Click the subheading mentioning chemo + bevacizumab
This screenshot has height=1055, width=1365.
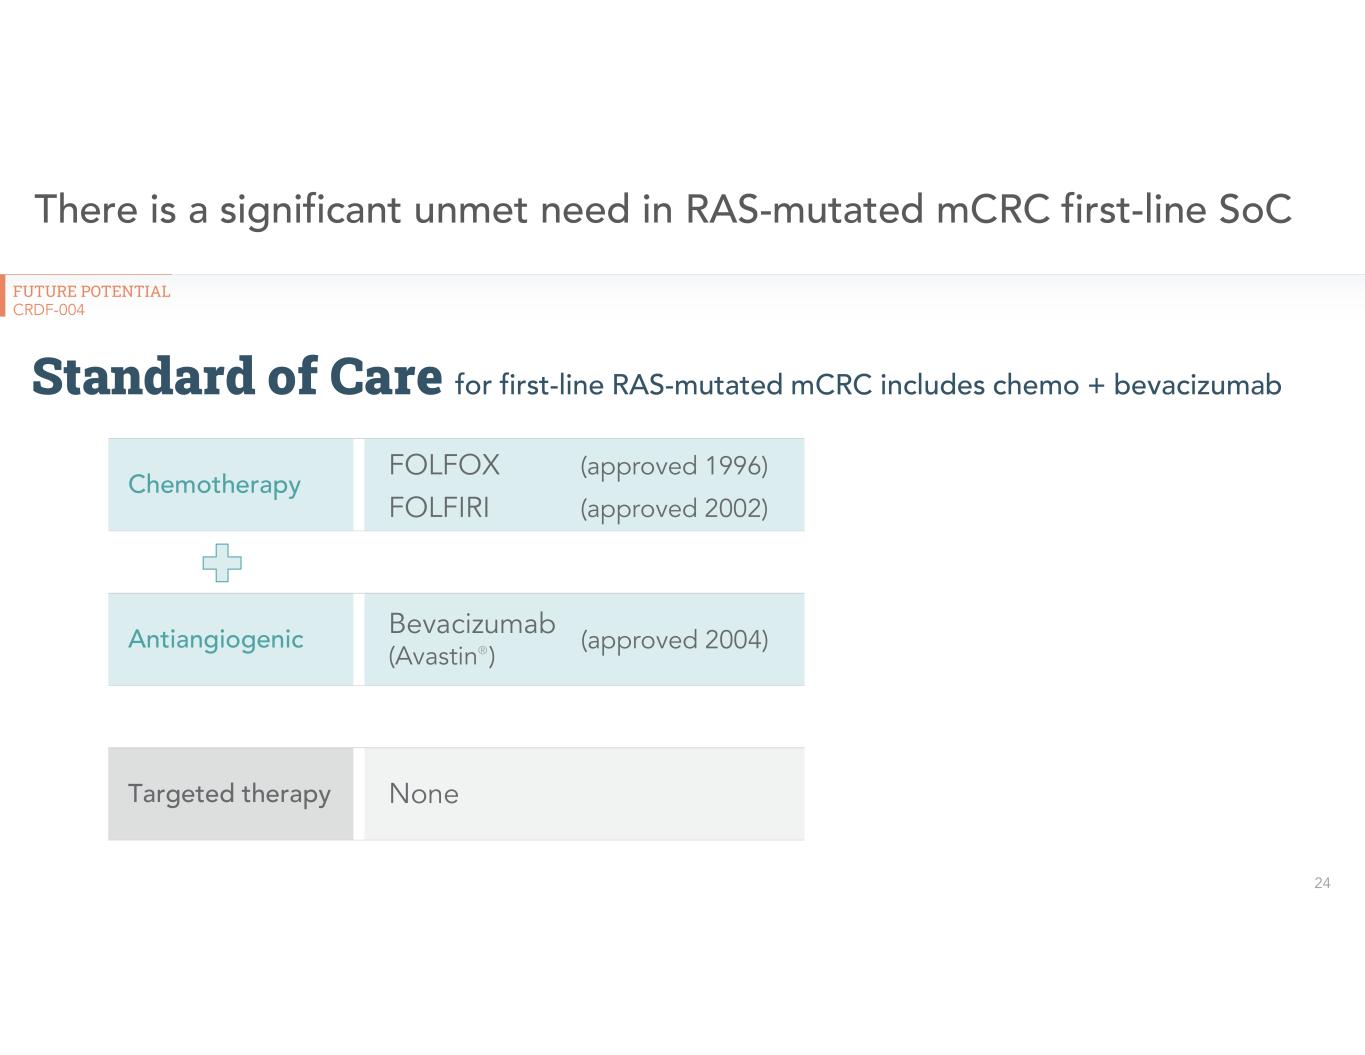click(x=867, y=385)
